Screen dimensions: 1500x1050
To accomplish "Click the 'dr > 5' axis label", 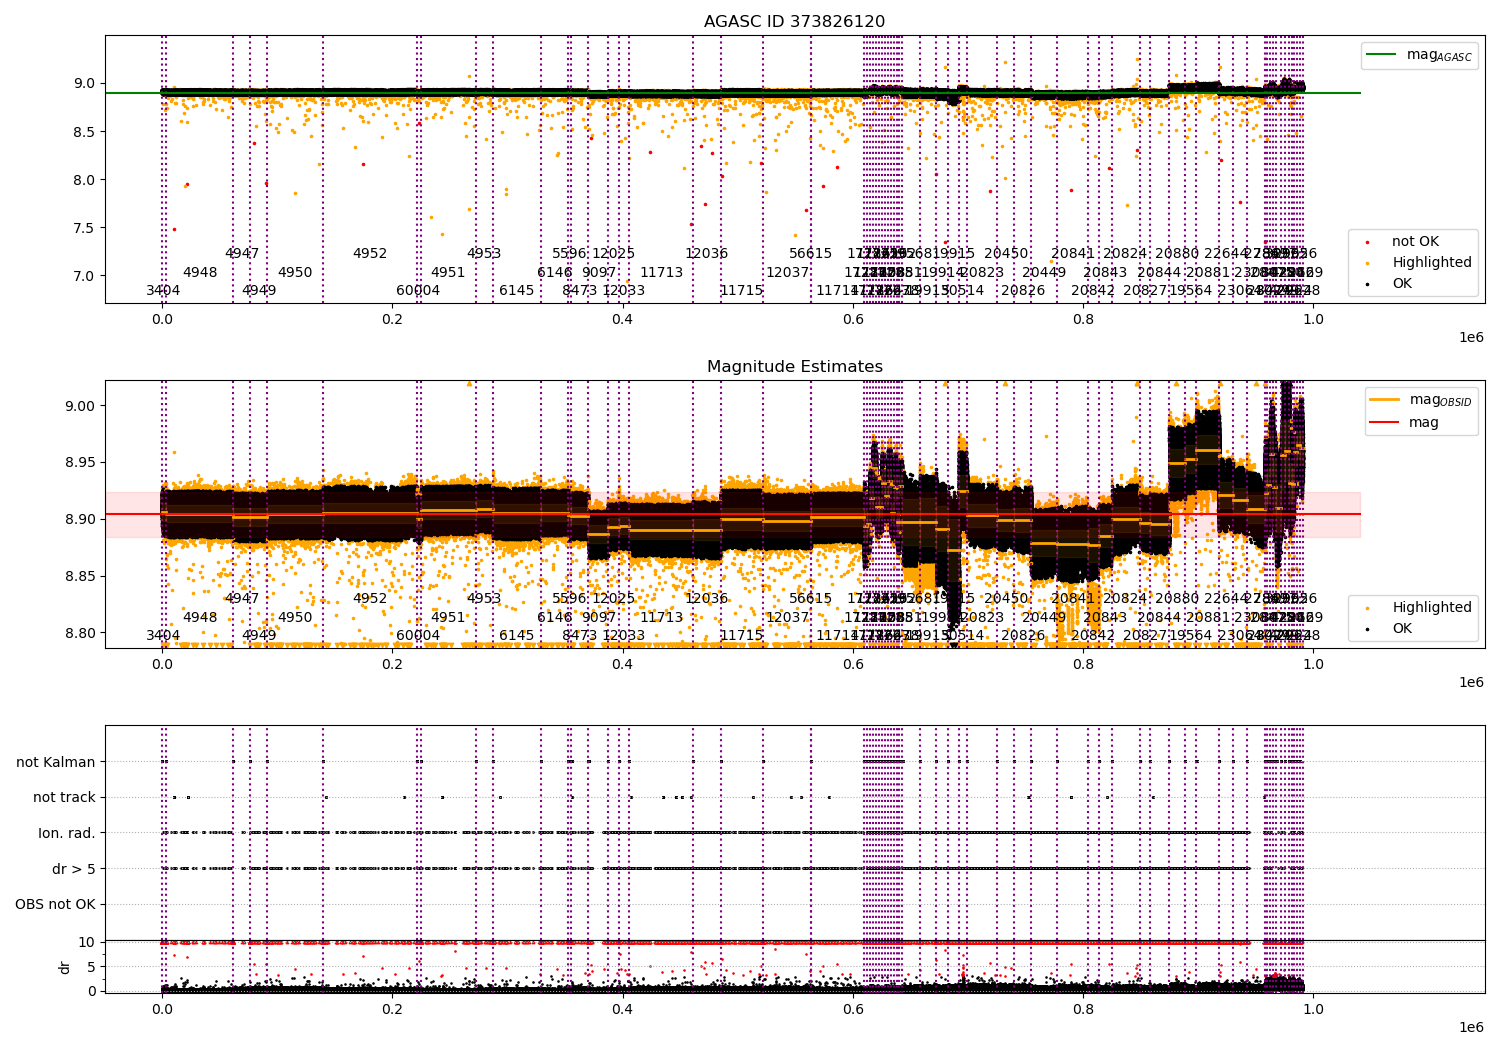I will tap(74, 869).
